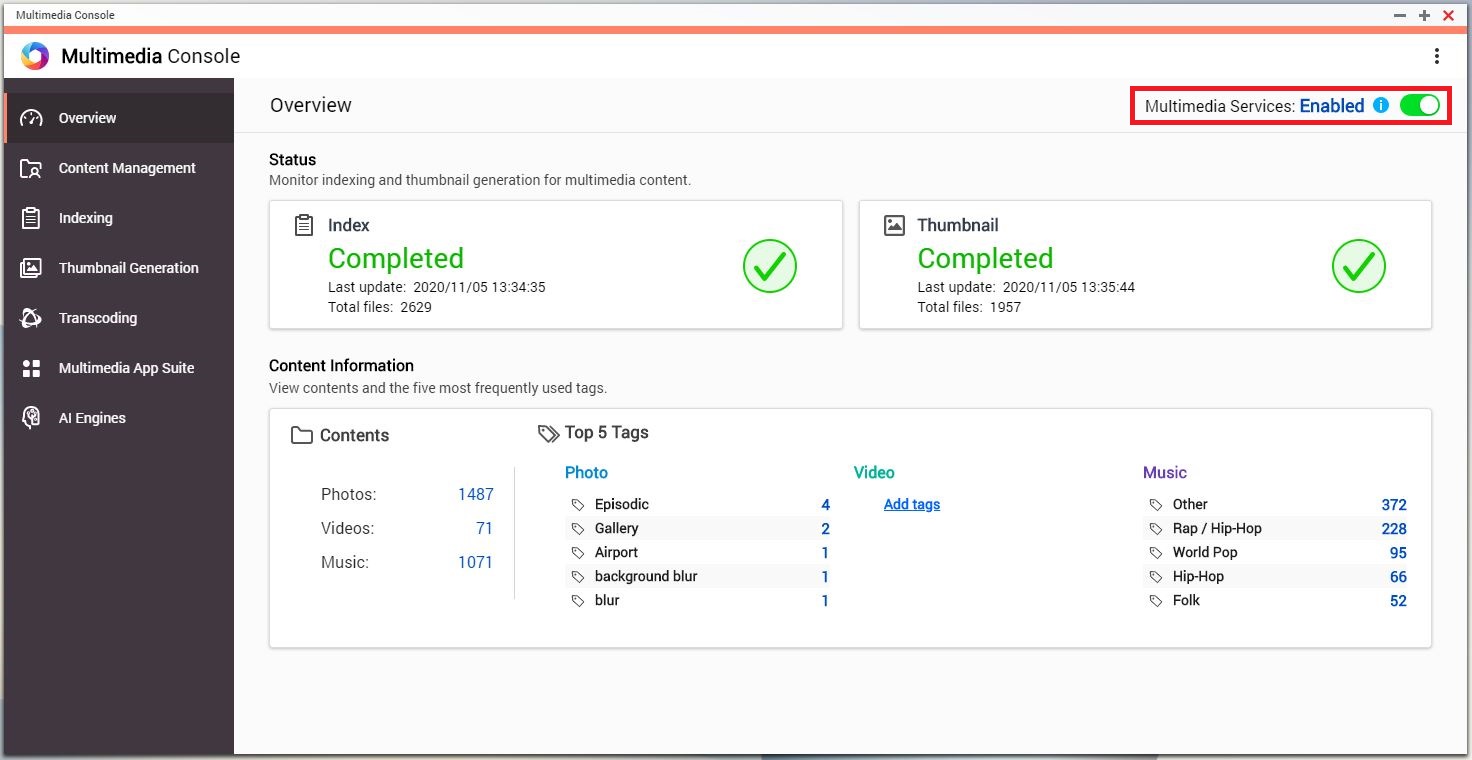The image size is (1472, 760).
Task: Click the Multimedia Console logo icon
Action: (35, 56)
